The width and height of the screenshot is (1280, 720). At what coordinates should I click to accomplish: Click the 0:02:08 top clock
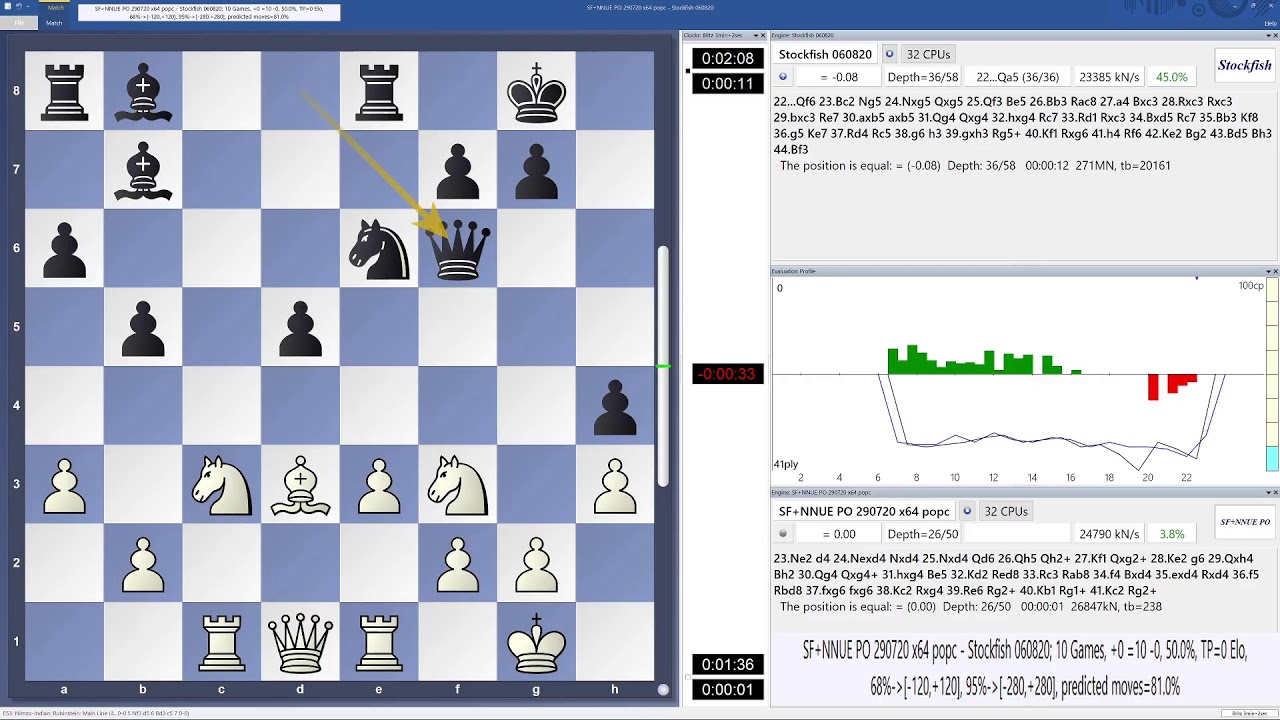click(727, 58)
